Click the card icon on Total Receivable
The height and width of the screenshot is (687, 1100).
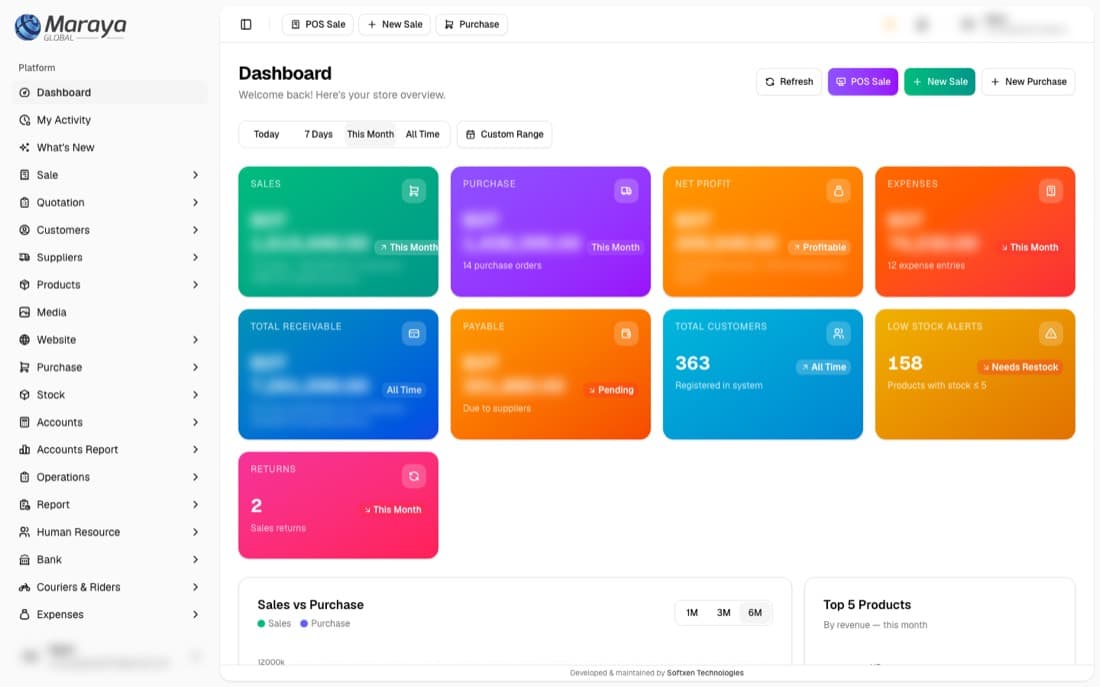pyautogui.click(x=414, y=333)
